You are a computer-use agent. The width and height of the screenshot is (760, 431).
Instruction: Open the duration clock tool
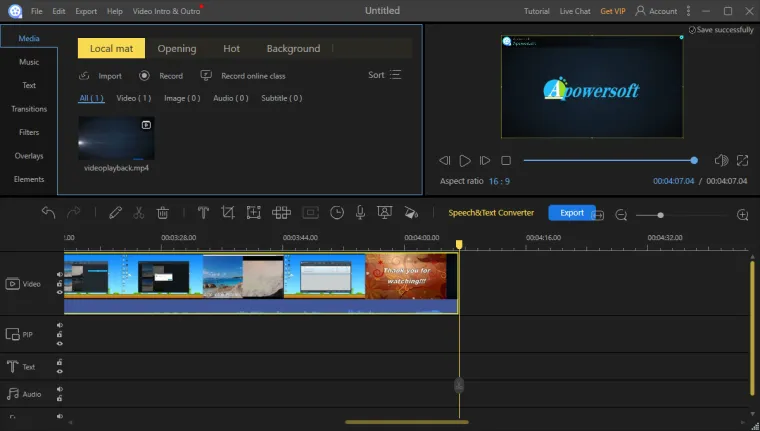pyautogui.click(x=337, y=213)
